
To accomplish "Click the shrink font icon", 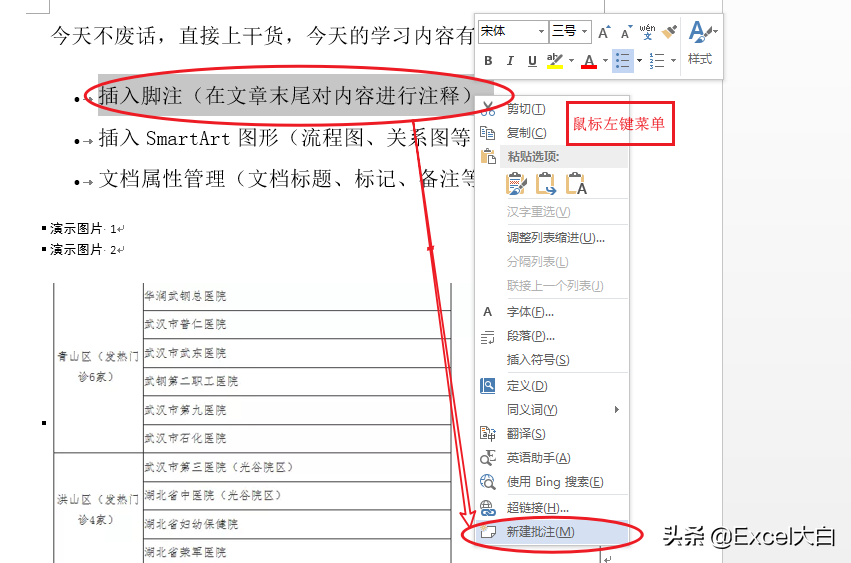I will pos(626,33).
